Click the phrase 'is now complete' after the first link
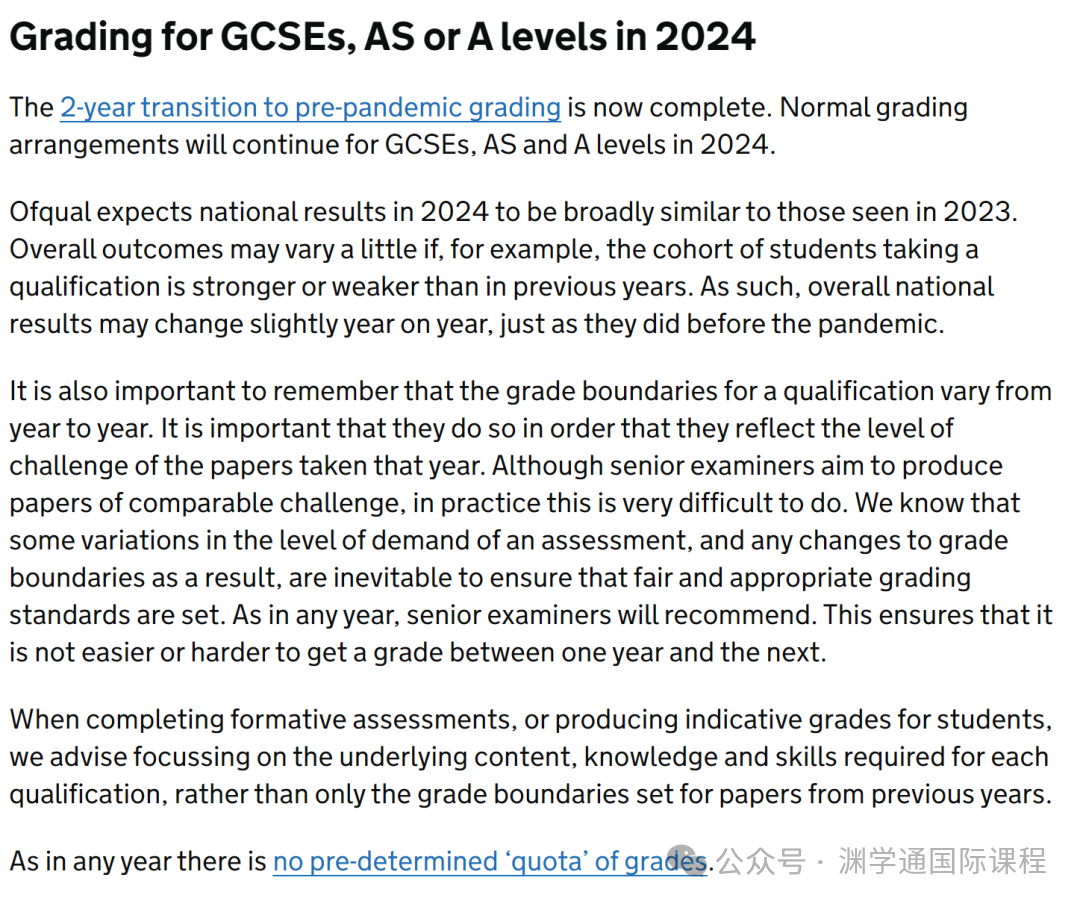The image size is (1080, 904). [x=669, y=107]
